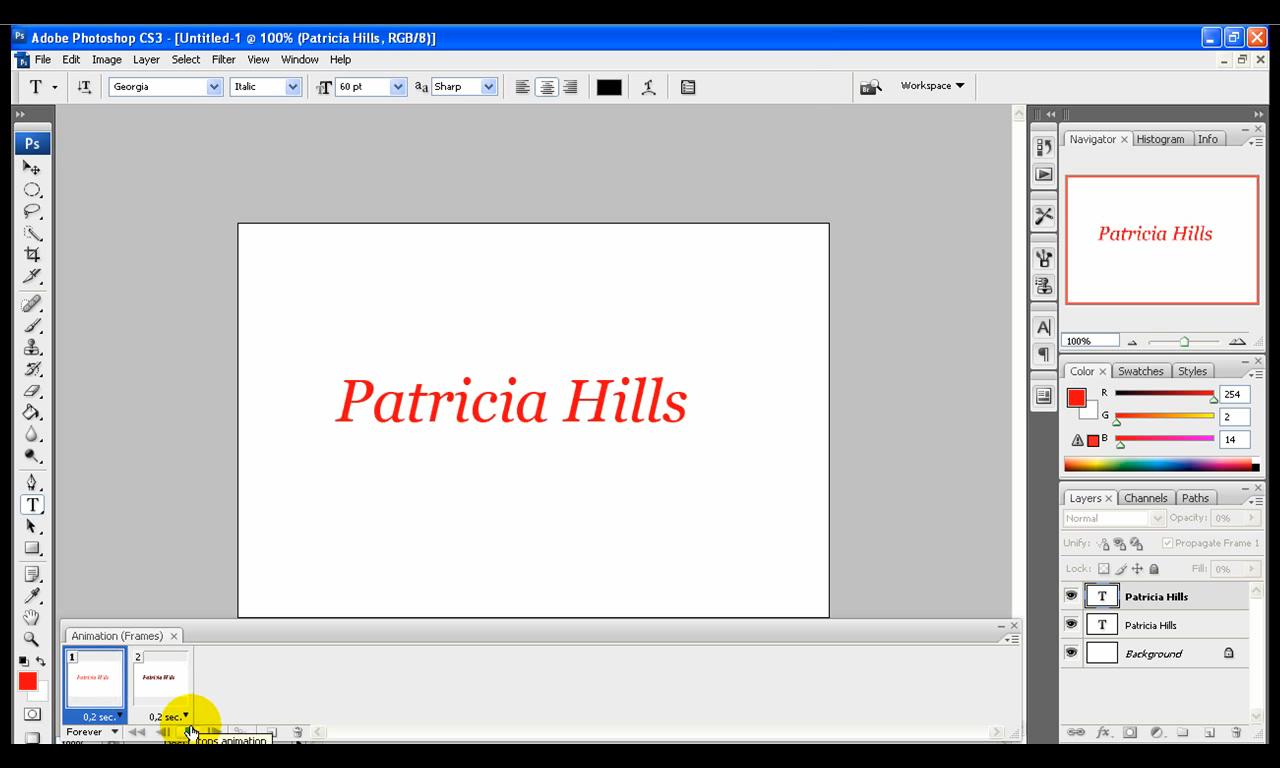Switch to the Channels tab
Viewport: 1280px width, 768px height.
(1145, 498)
